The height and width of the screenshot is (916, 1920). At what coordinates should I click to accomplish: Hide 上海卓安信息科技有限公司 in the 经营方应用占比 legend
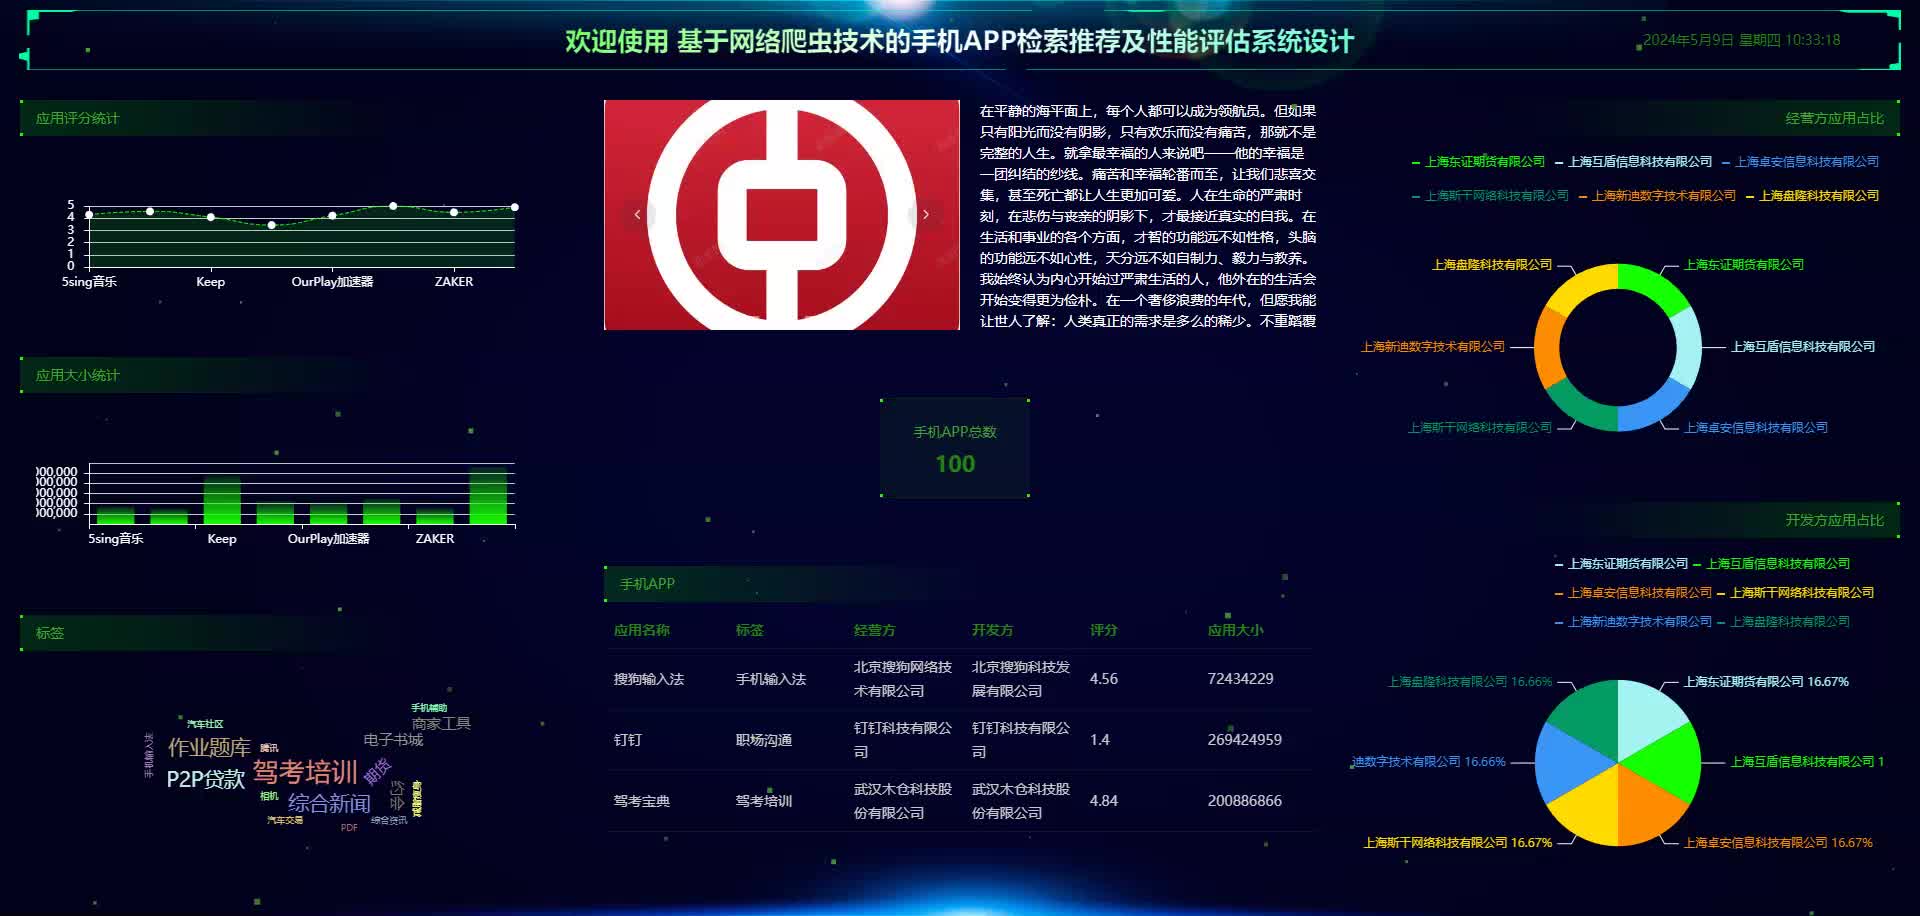click(1801, 162)
